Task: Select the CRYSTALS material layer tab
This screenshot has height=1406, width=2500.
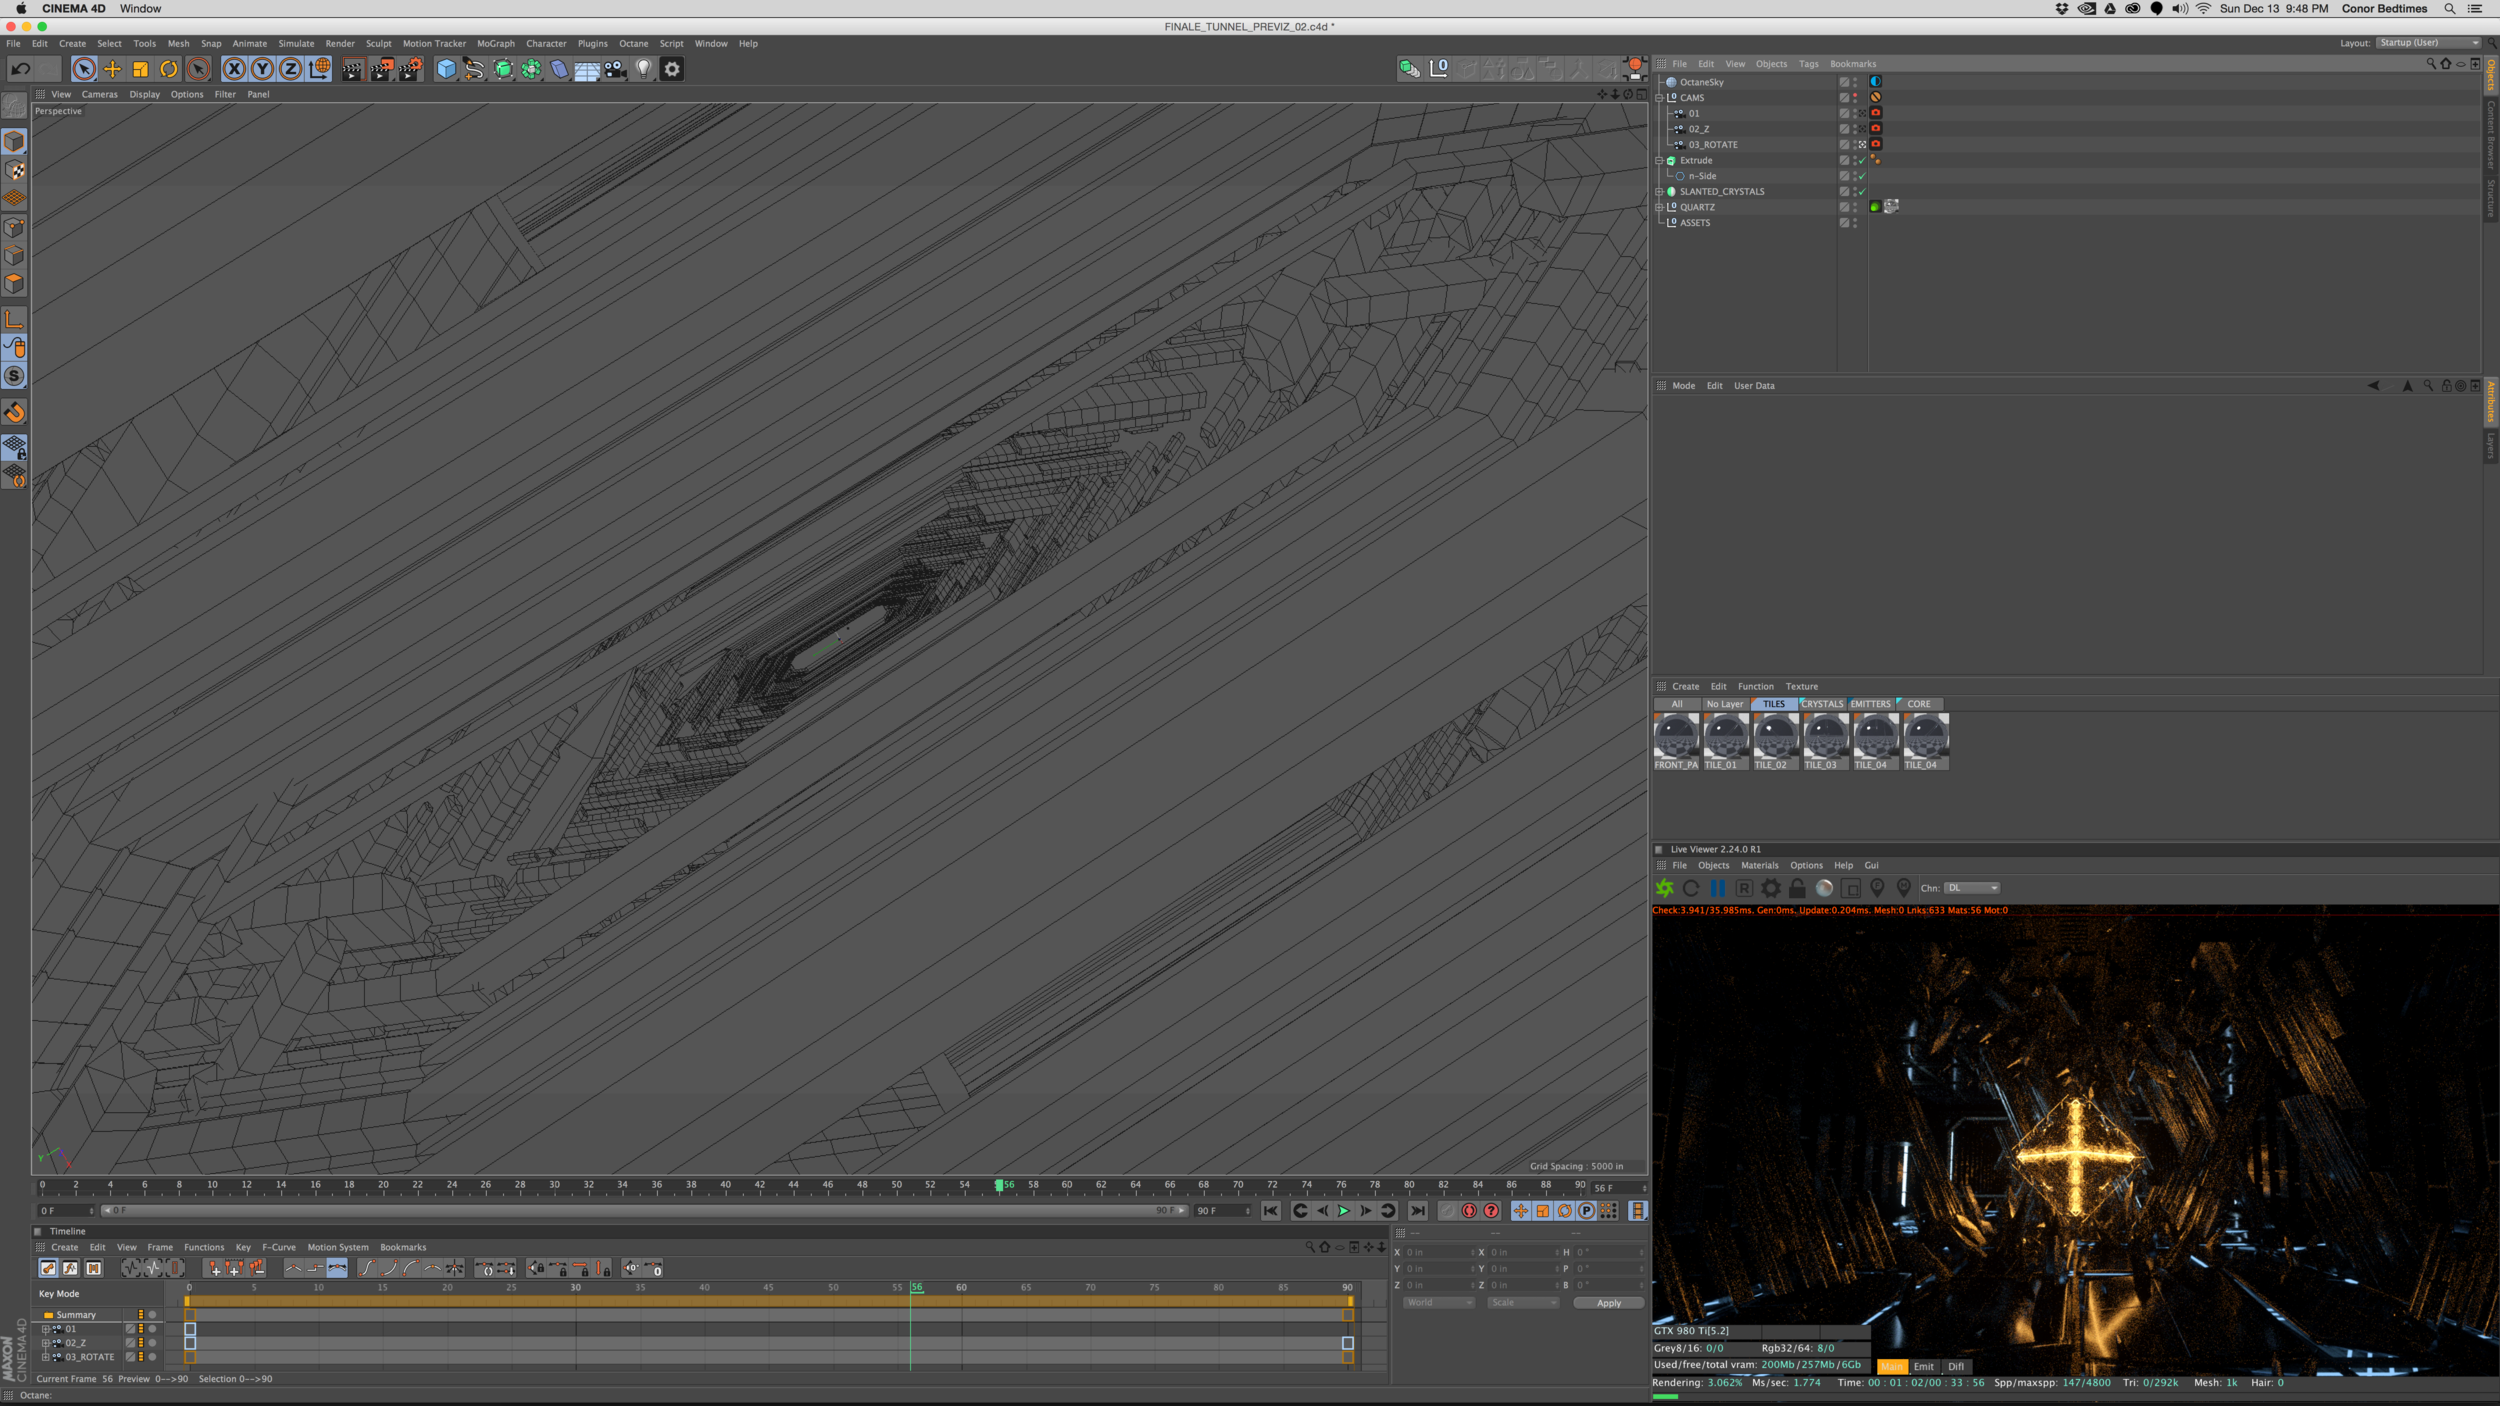Action: tap(1822, 704)
